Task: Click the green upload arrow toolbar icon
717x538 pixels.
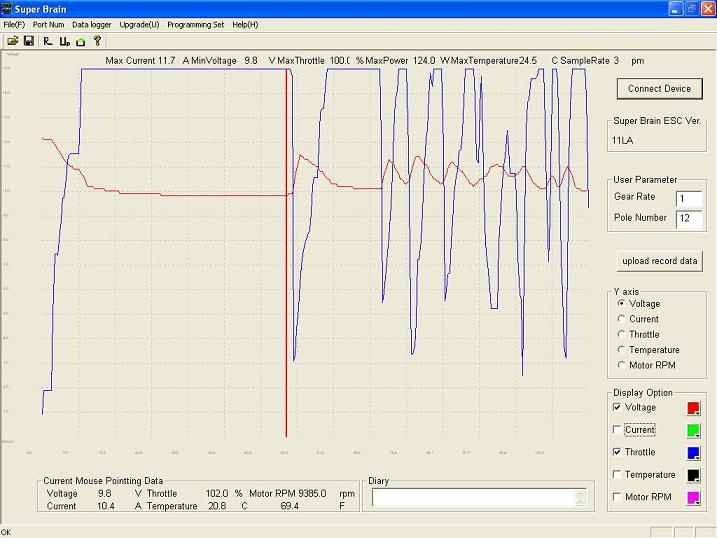Action: coord(81,42)
